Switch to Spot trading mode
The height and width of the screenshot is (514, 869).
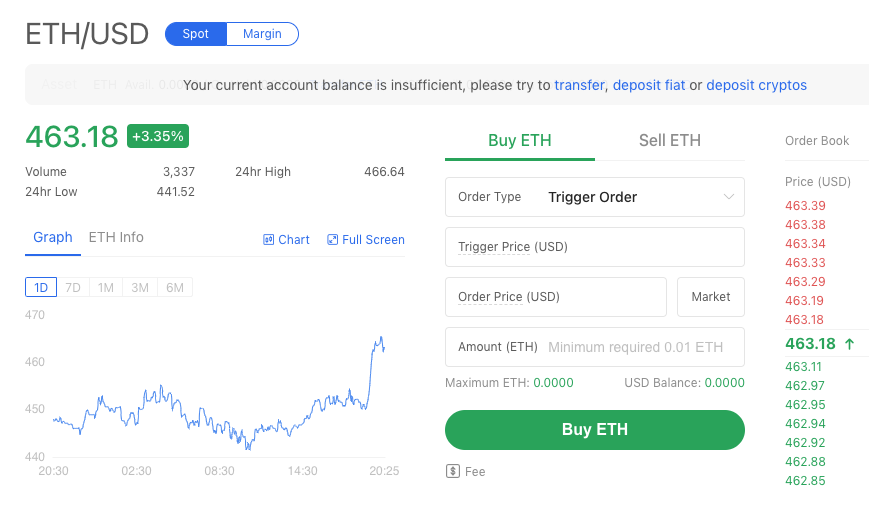coord(196,34)
